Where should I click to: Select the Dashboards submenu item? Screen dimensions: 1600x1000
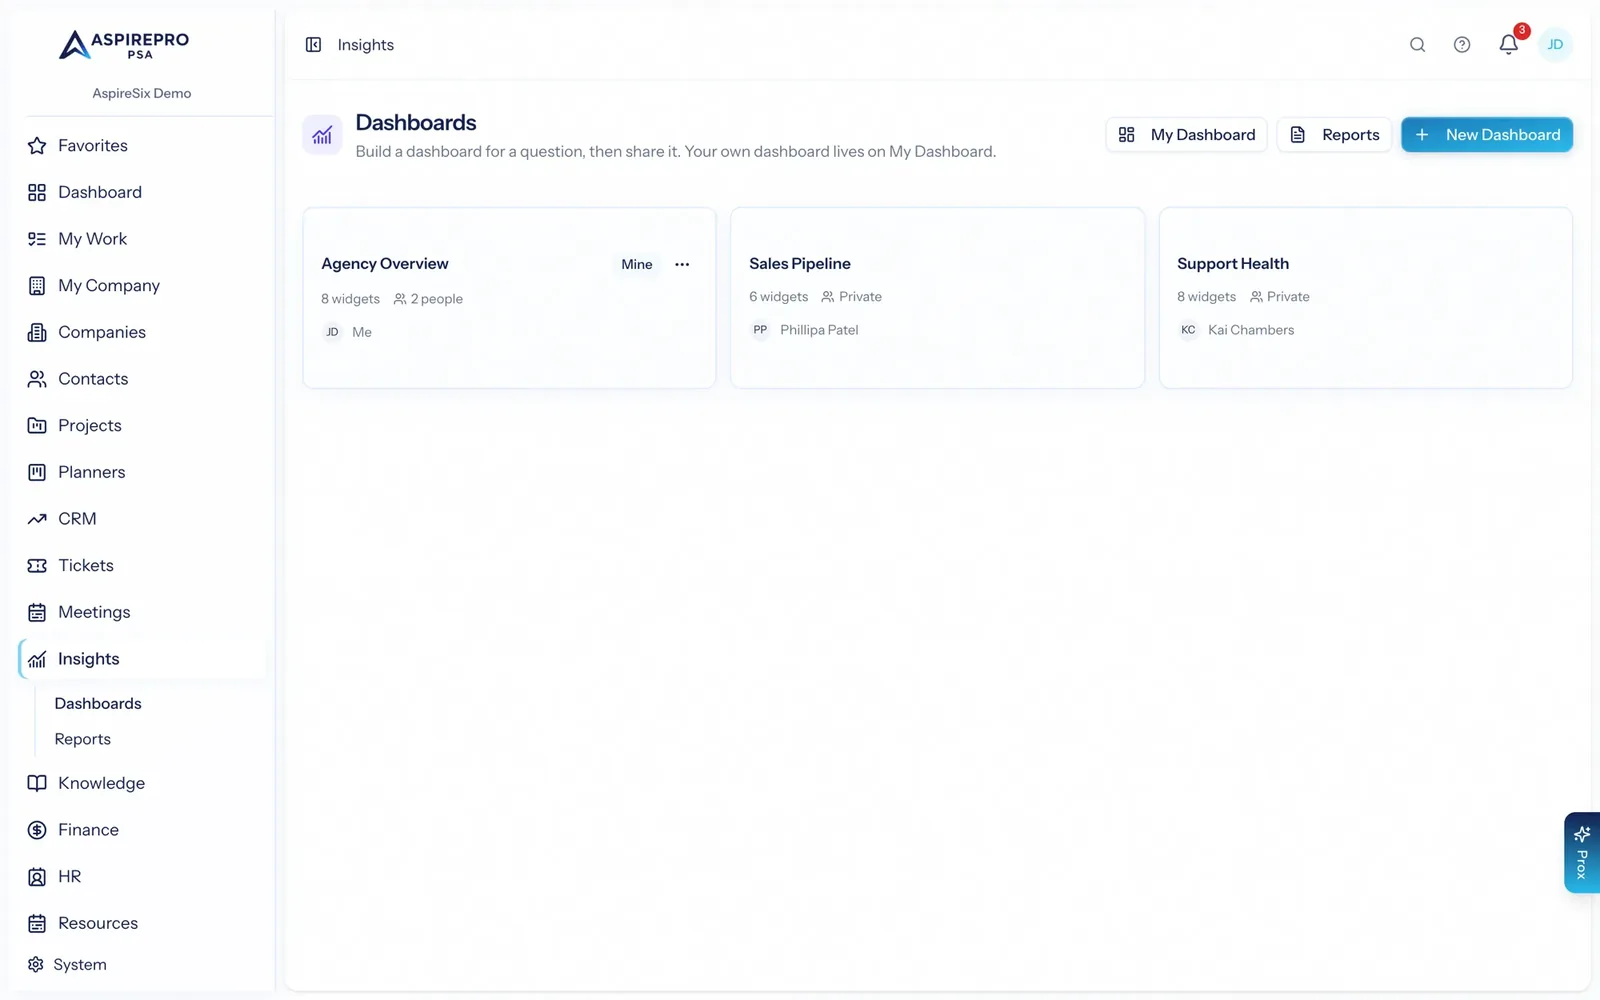coord(98,704)
